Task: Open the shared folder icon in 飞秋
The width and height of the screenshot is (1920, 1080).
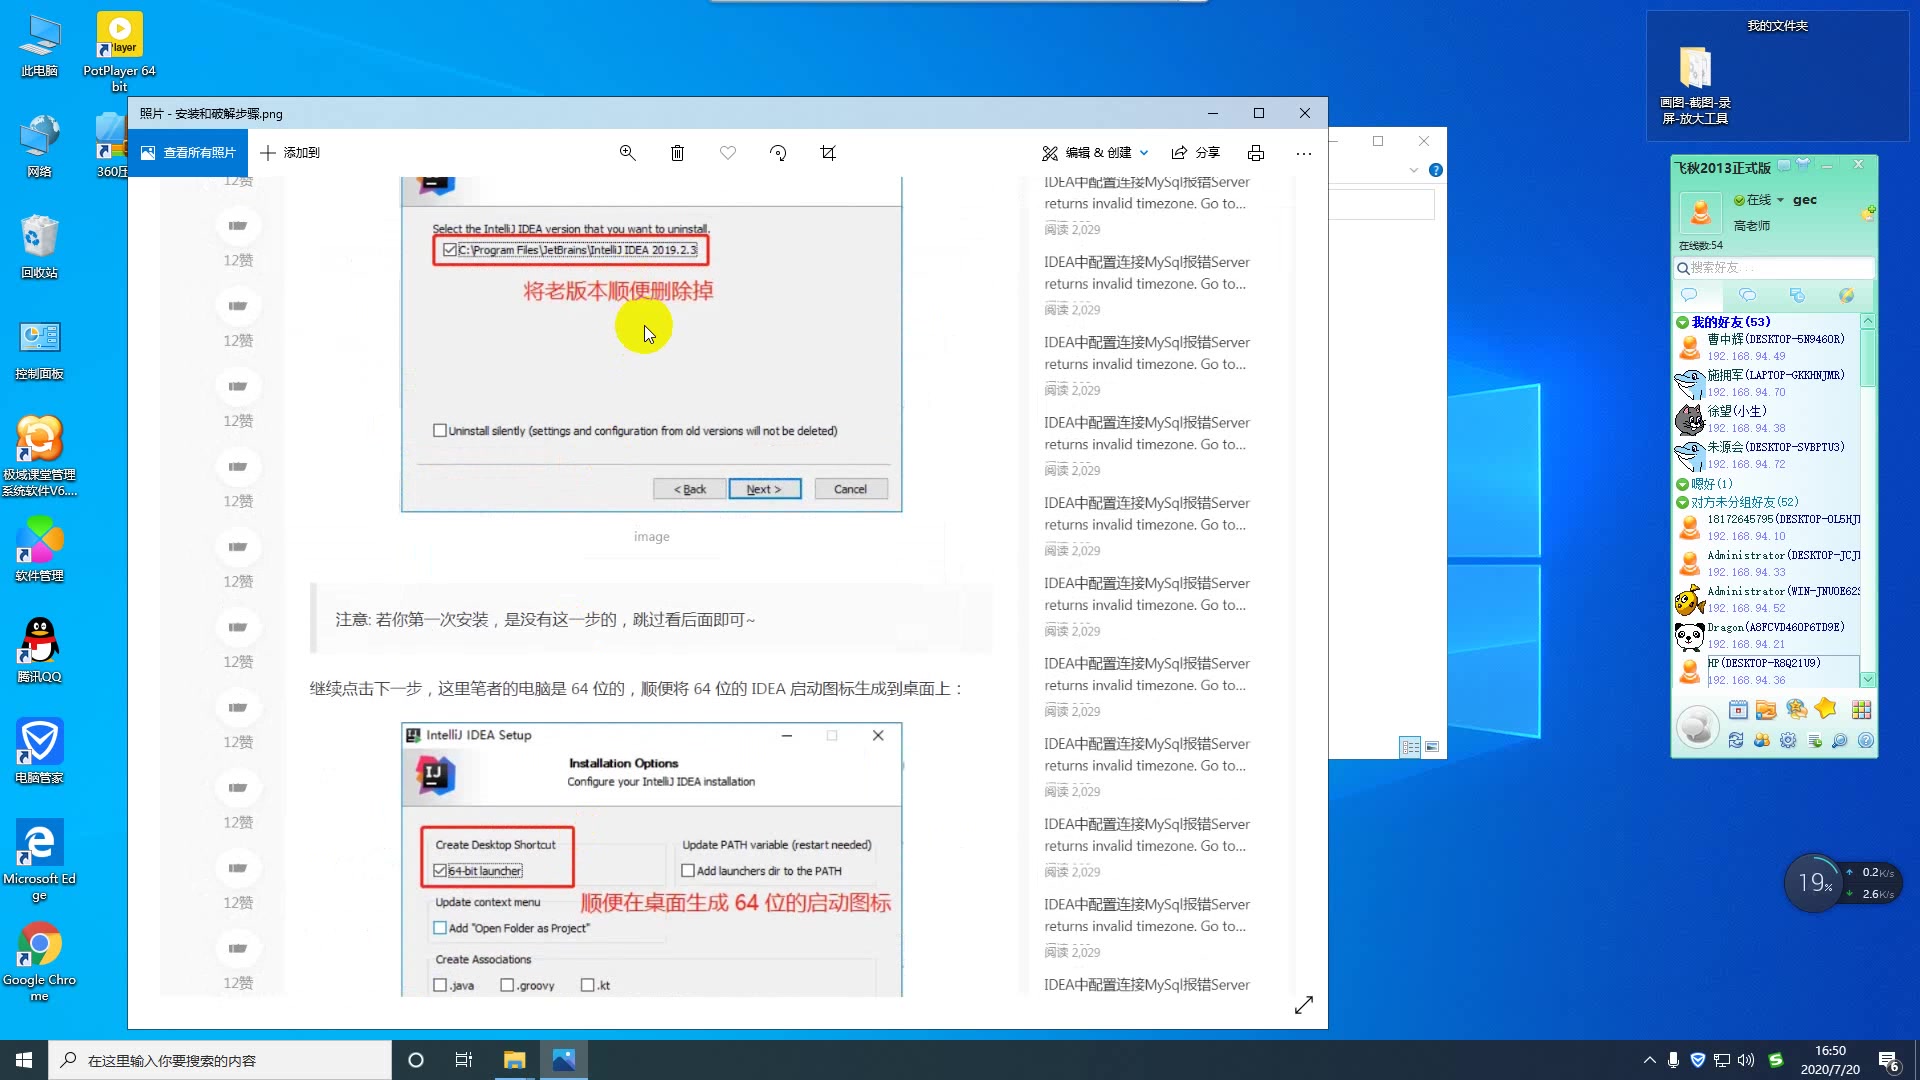Action: pos(1766,710)
